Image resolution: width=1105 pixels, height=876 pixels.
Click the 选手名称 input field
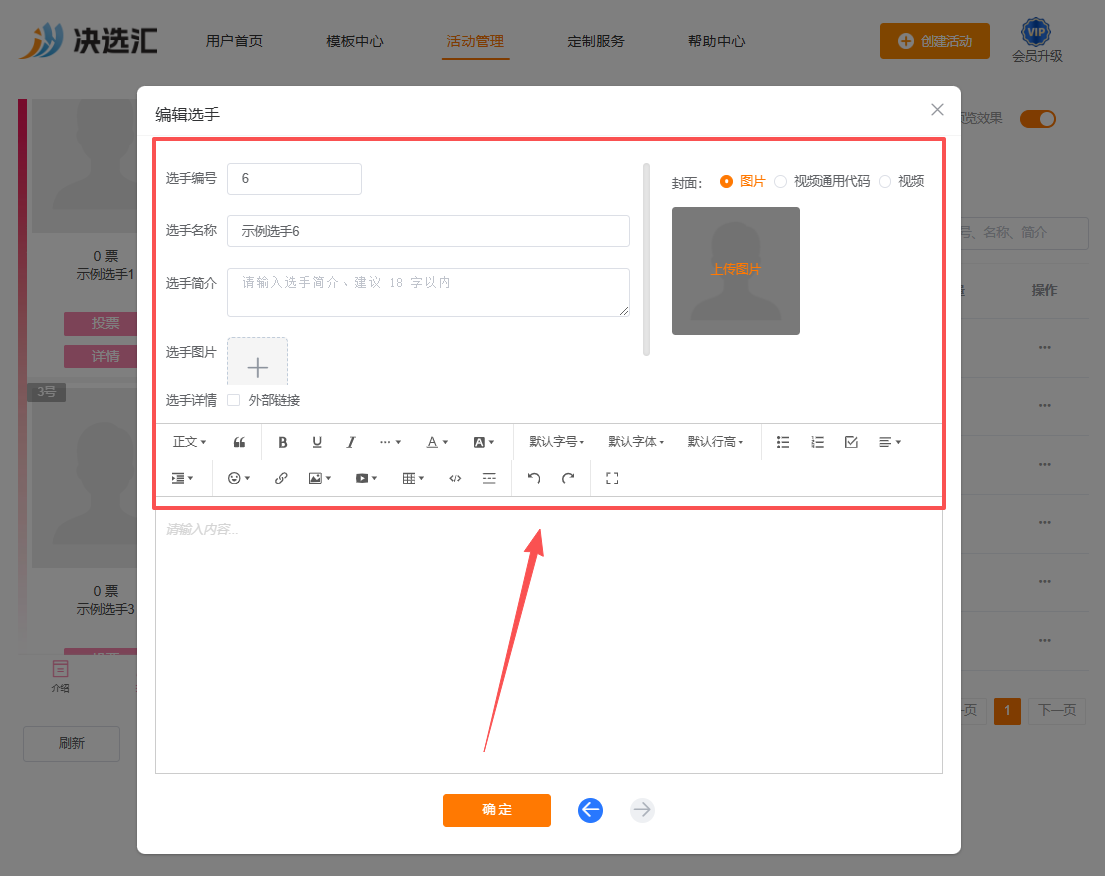(428, 231)
